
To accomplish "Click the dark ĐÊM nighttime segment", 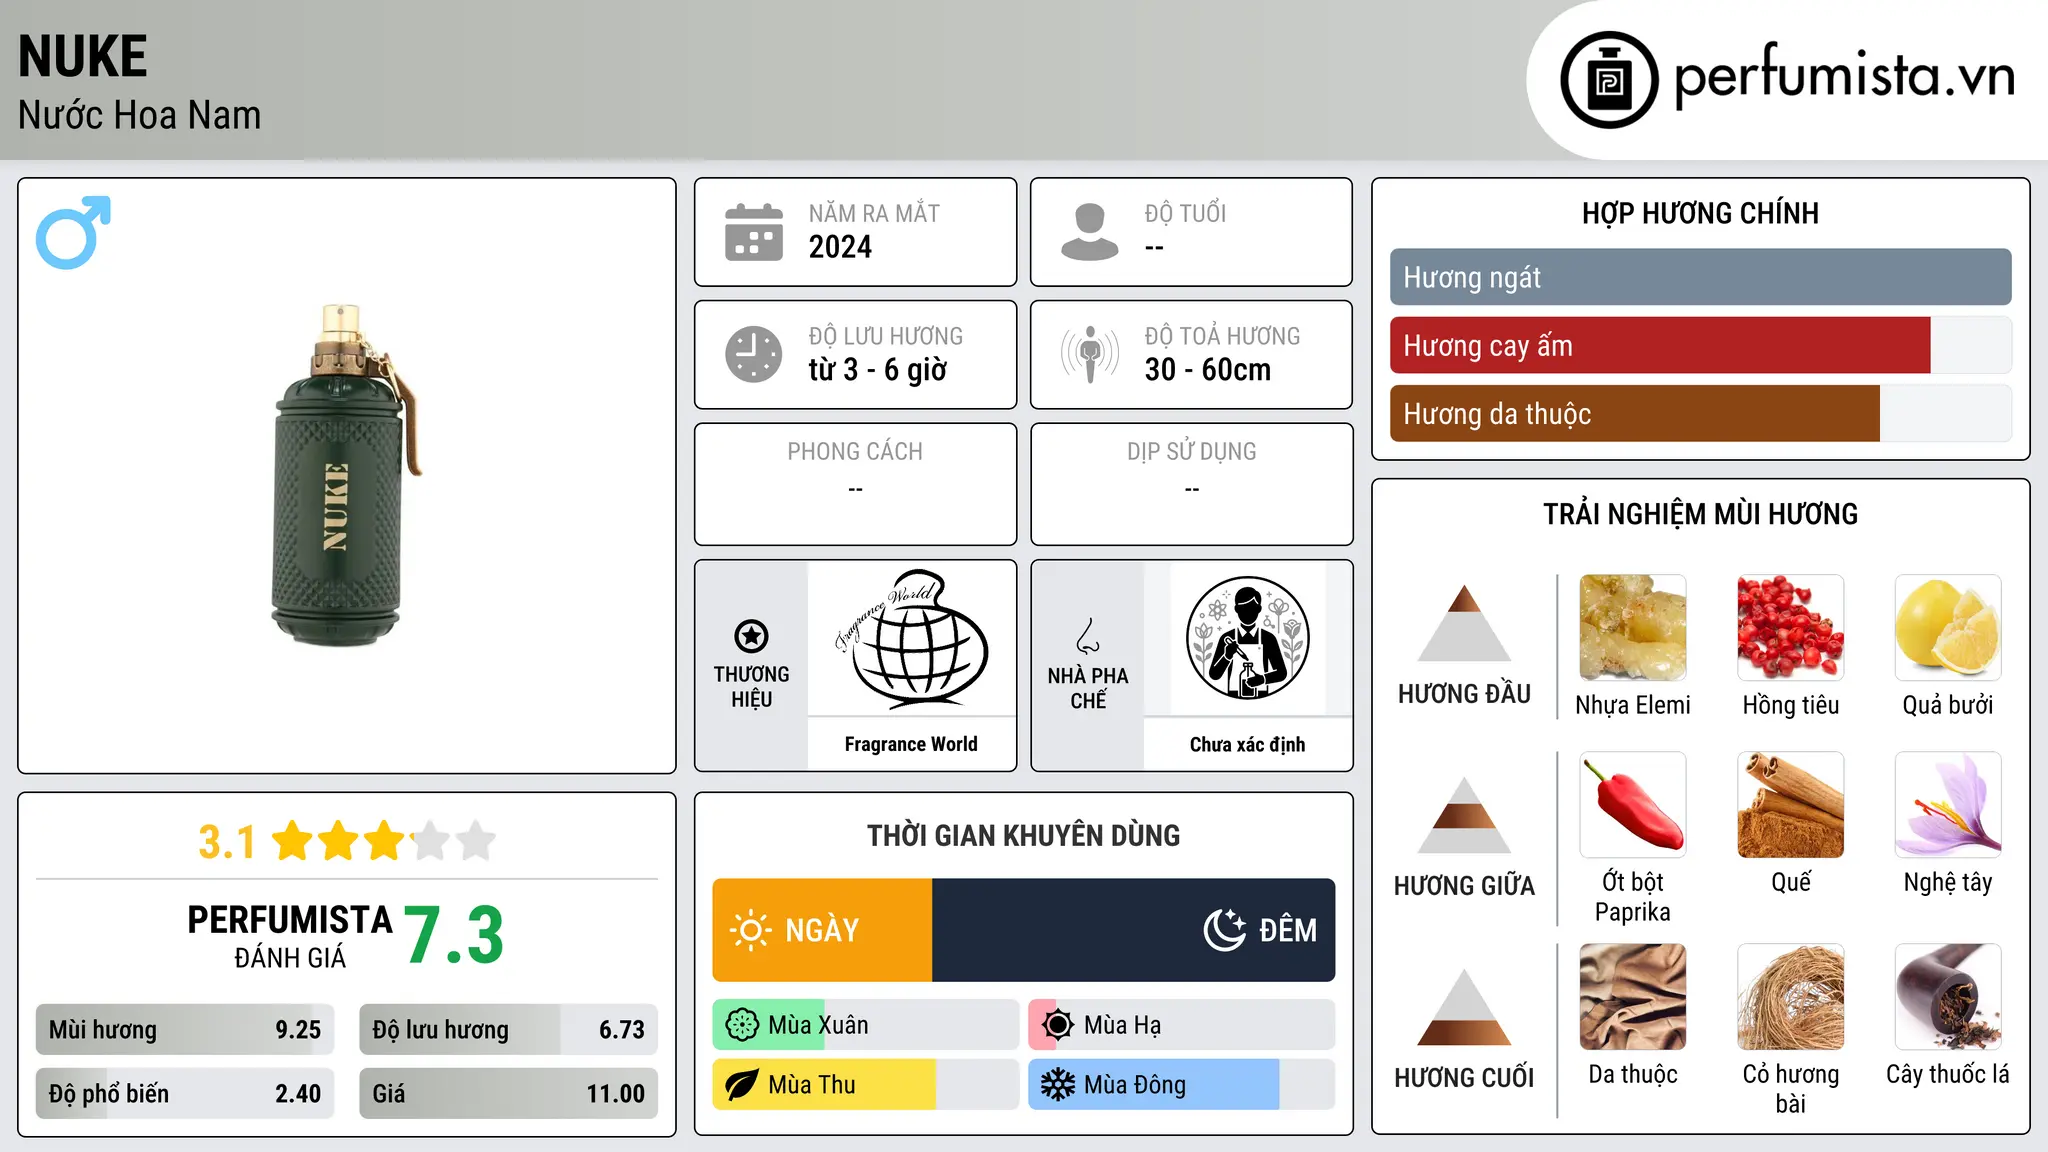I will [x=1134, y=930].
